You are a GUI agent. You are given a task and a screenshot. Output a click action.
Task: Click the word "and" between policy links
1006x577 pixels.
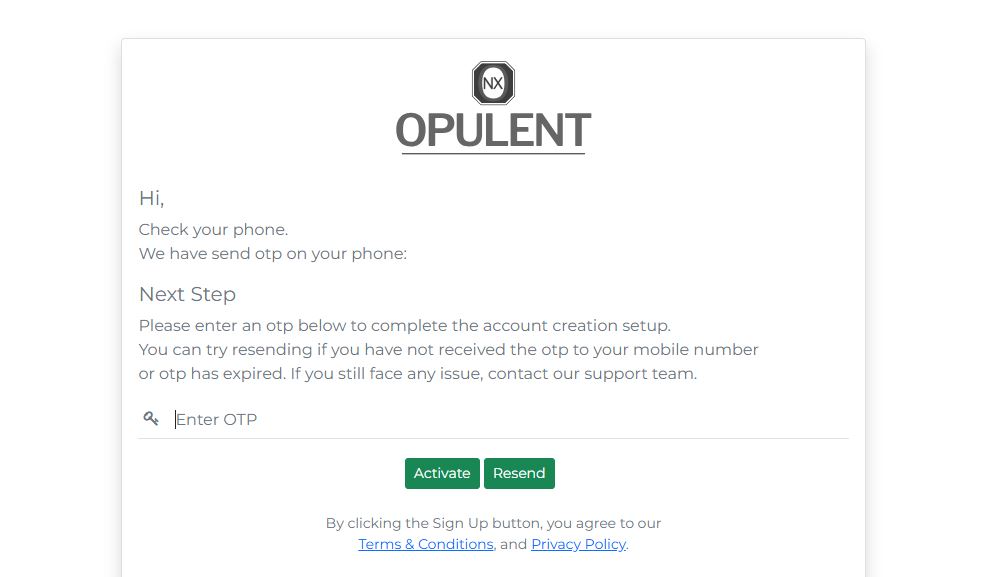(513, 544)
